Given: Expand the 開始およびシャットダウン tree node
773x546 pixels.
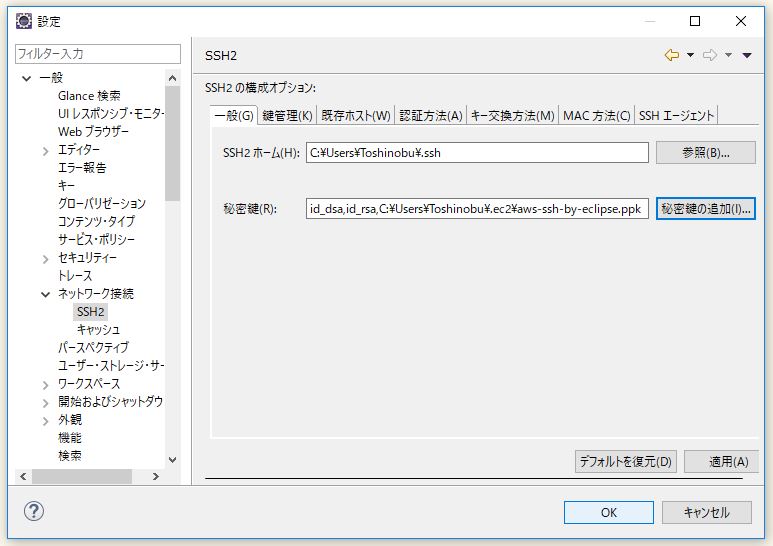Looking at the screenshot, I should pos(45,403).
